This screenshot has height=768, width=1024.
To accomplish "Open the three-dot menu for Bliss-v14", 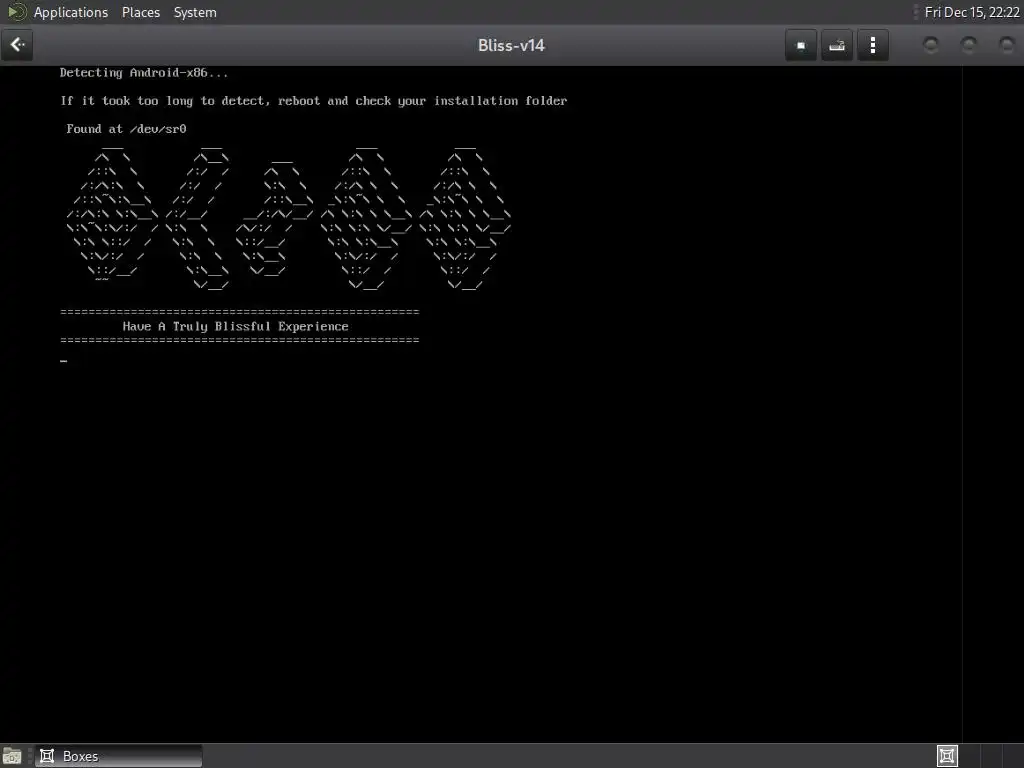I will 872,45.
